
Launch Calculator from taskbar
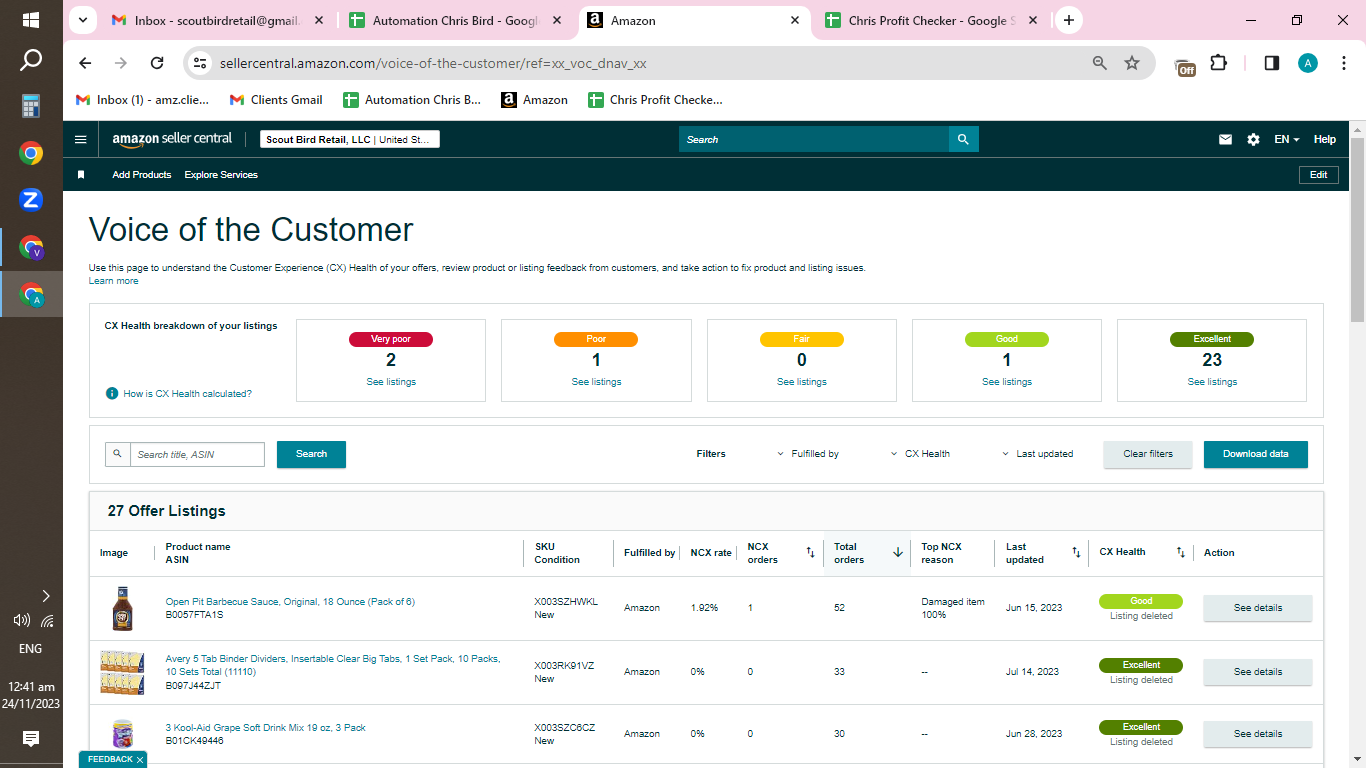click(31, 106)
